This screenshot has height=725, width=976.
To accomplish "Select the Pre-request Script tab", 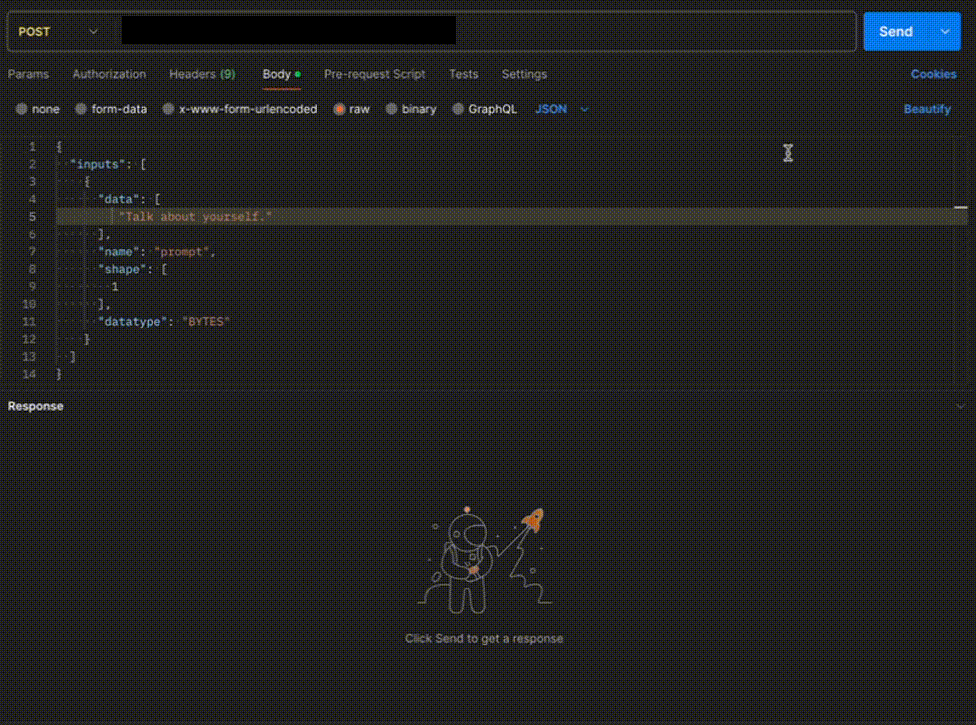I will point(374,74).
